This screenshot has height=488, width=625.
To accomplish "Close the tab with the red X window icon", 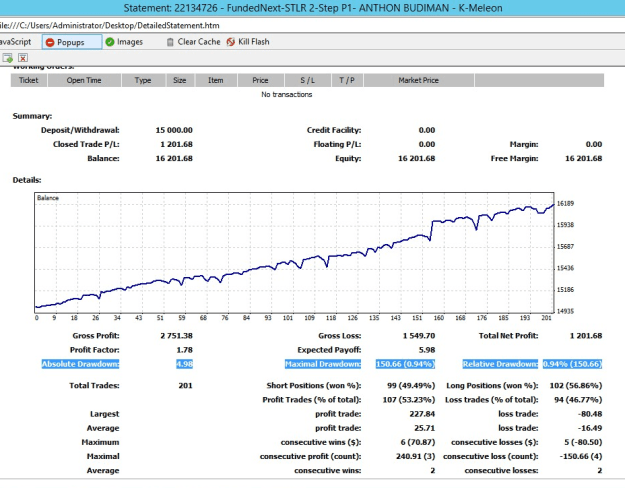I will [x=23, y=58].
